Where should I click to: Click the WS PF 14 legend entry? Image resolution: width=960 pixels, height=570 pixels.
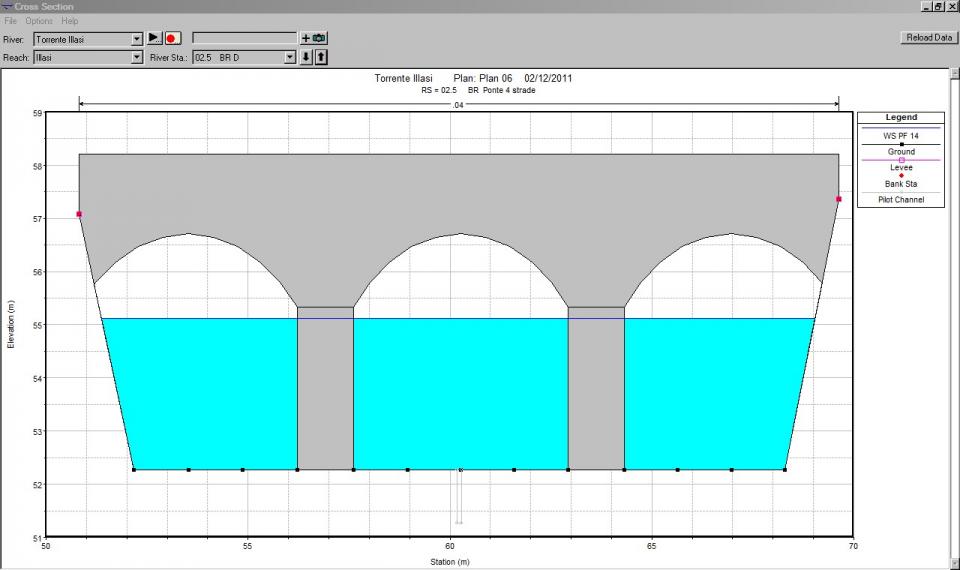click(x=900, y=135)
